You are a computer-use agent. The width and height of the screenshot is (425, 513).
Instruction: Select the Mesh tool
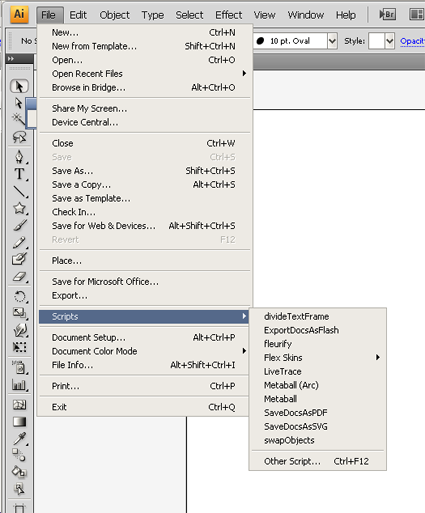[19, 405]
